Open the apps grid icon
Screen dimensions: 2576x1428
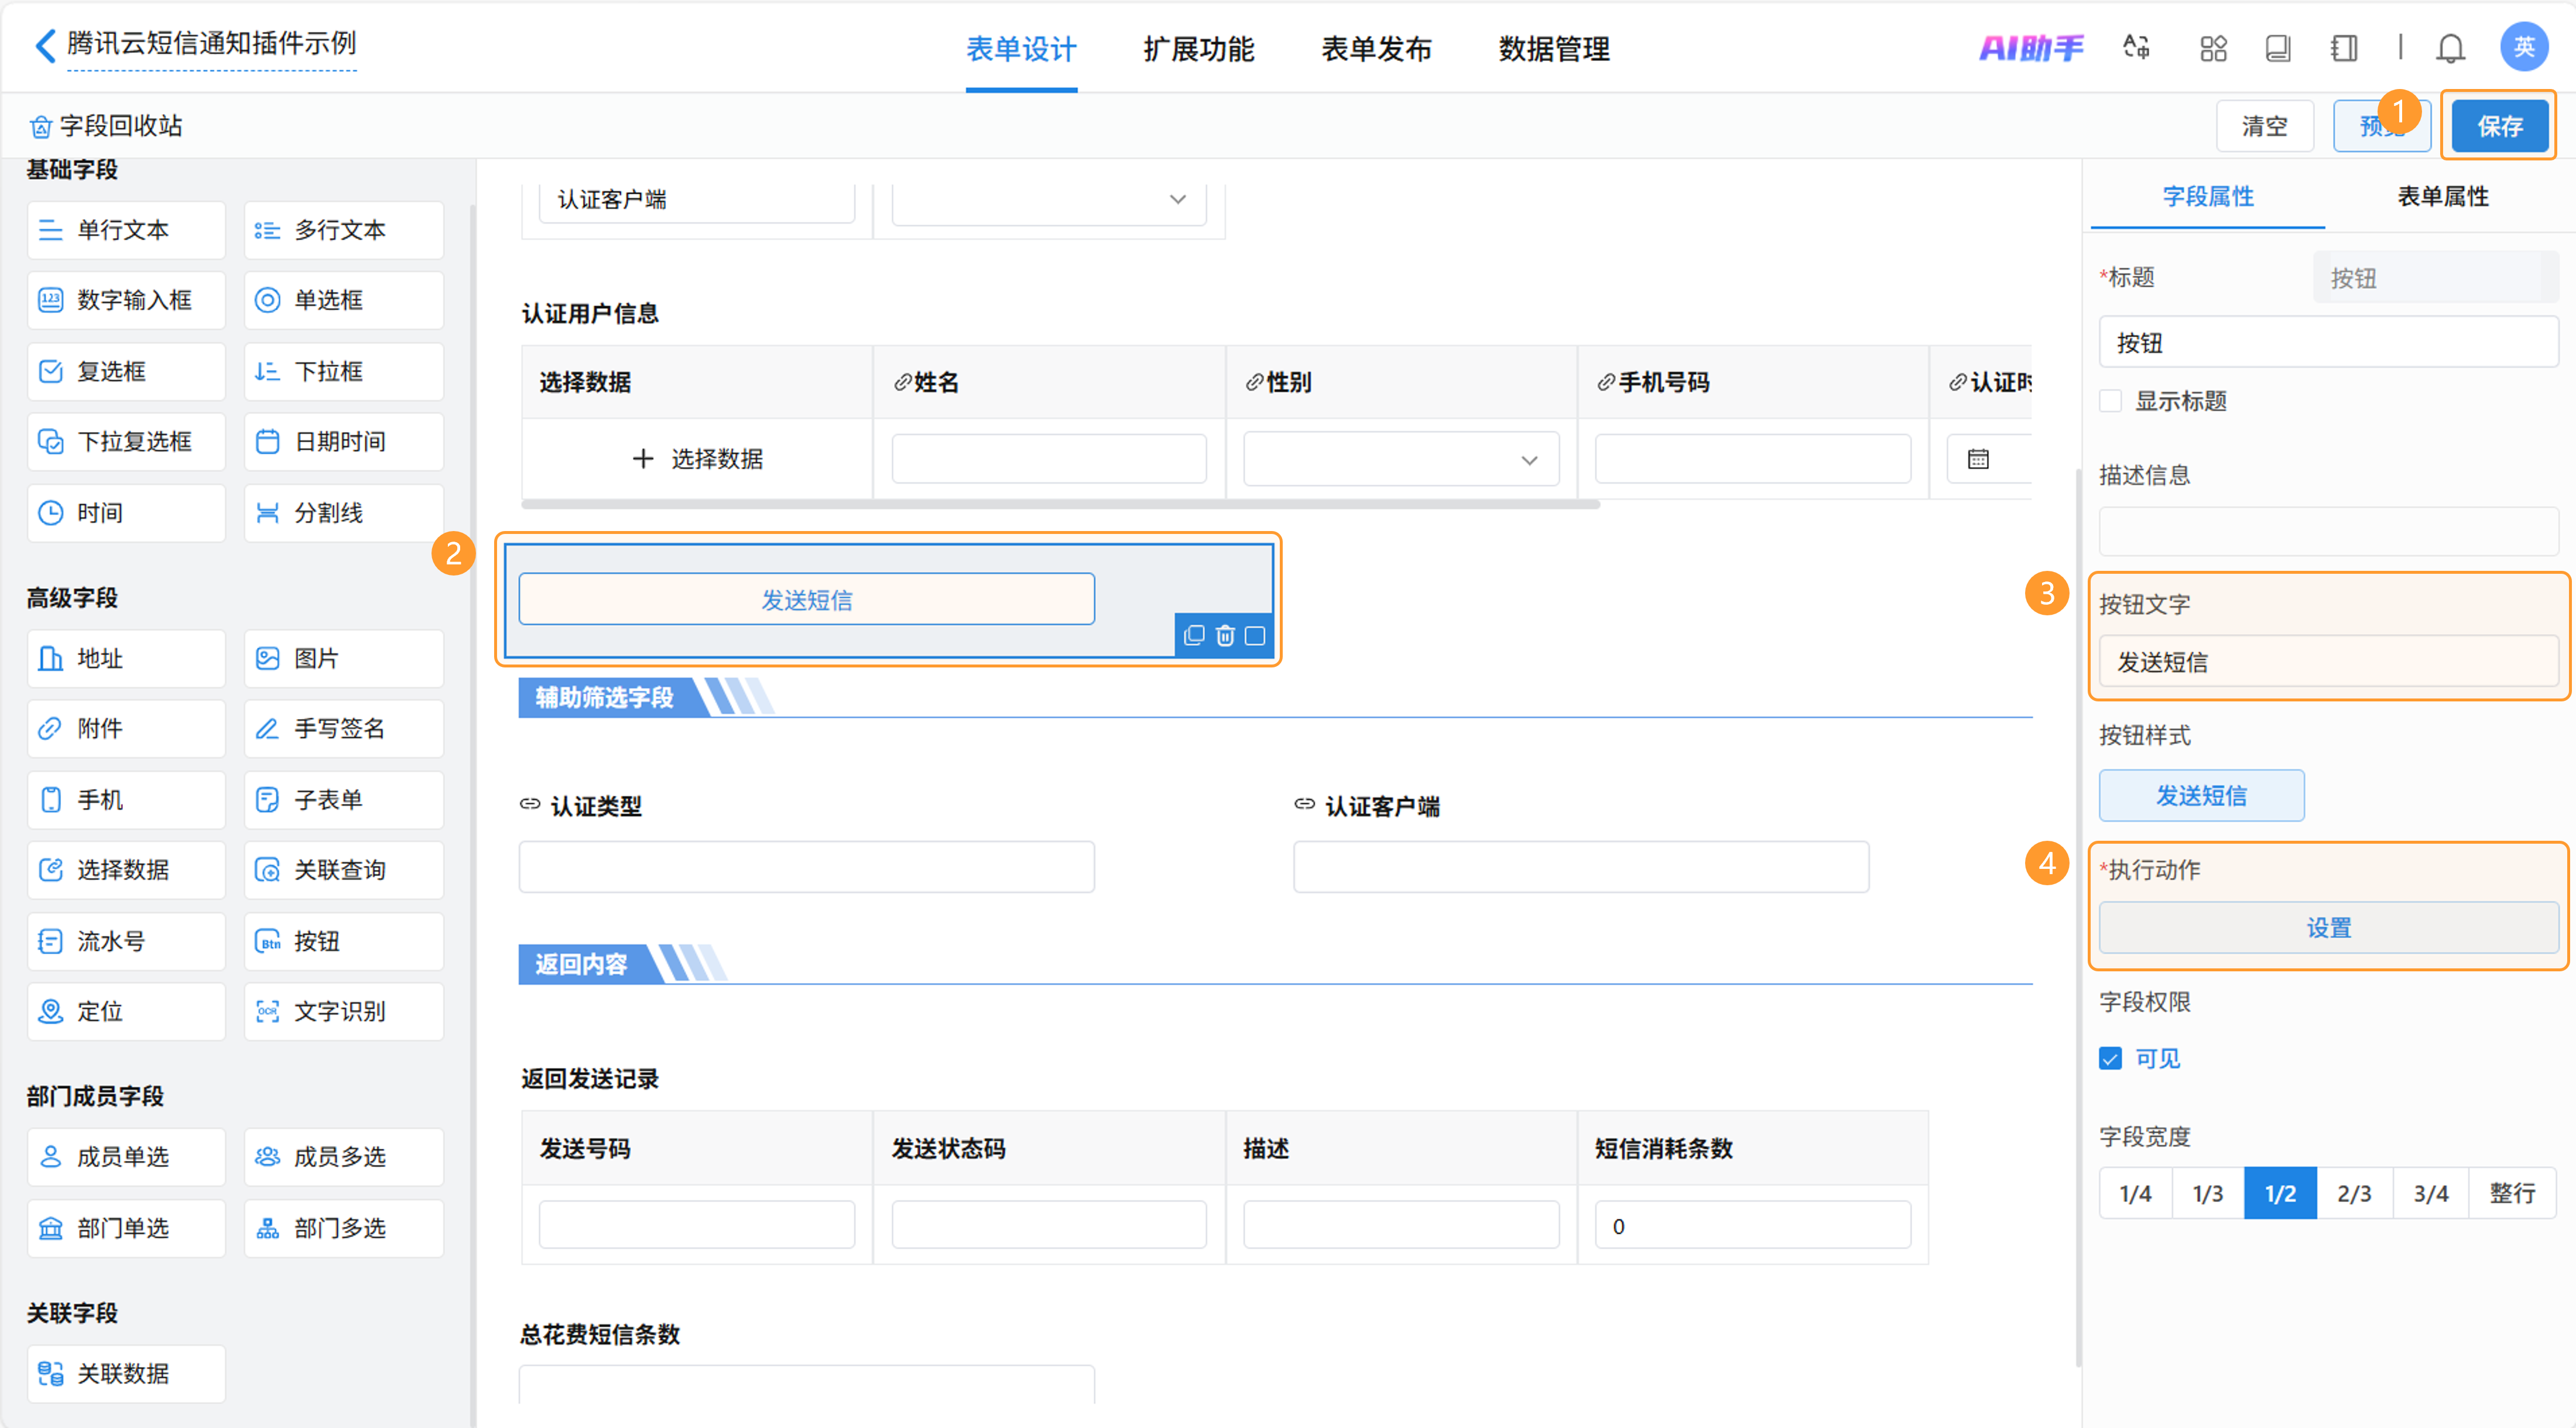(2213, 48)
